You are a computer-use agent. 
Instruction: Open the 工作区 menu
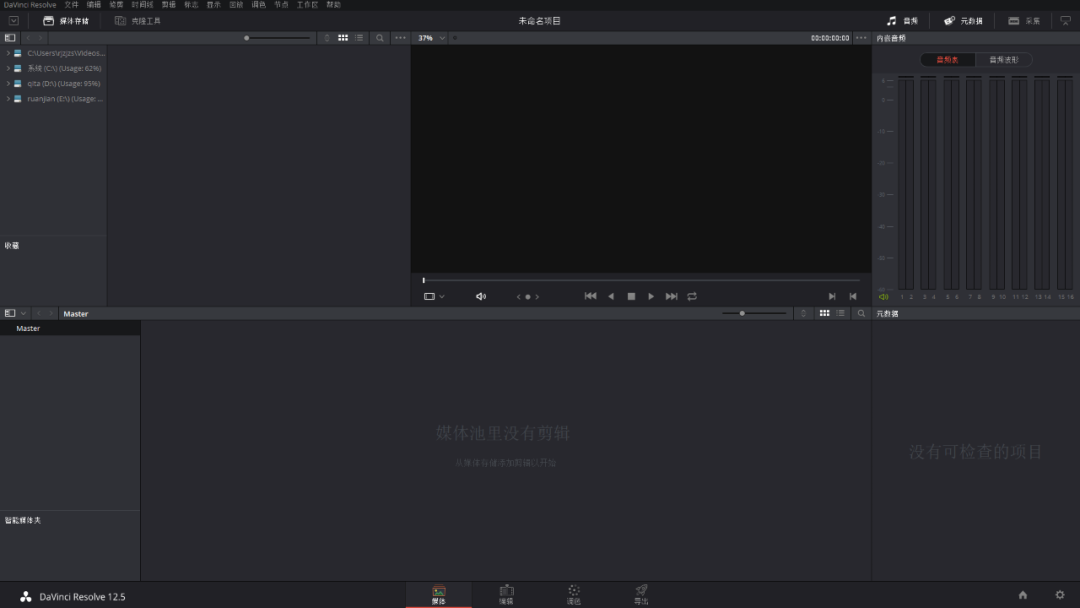point(307,5)
